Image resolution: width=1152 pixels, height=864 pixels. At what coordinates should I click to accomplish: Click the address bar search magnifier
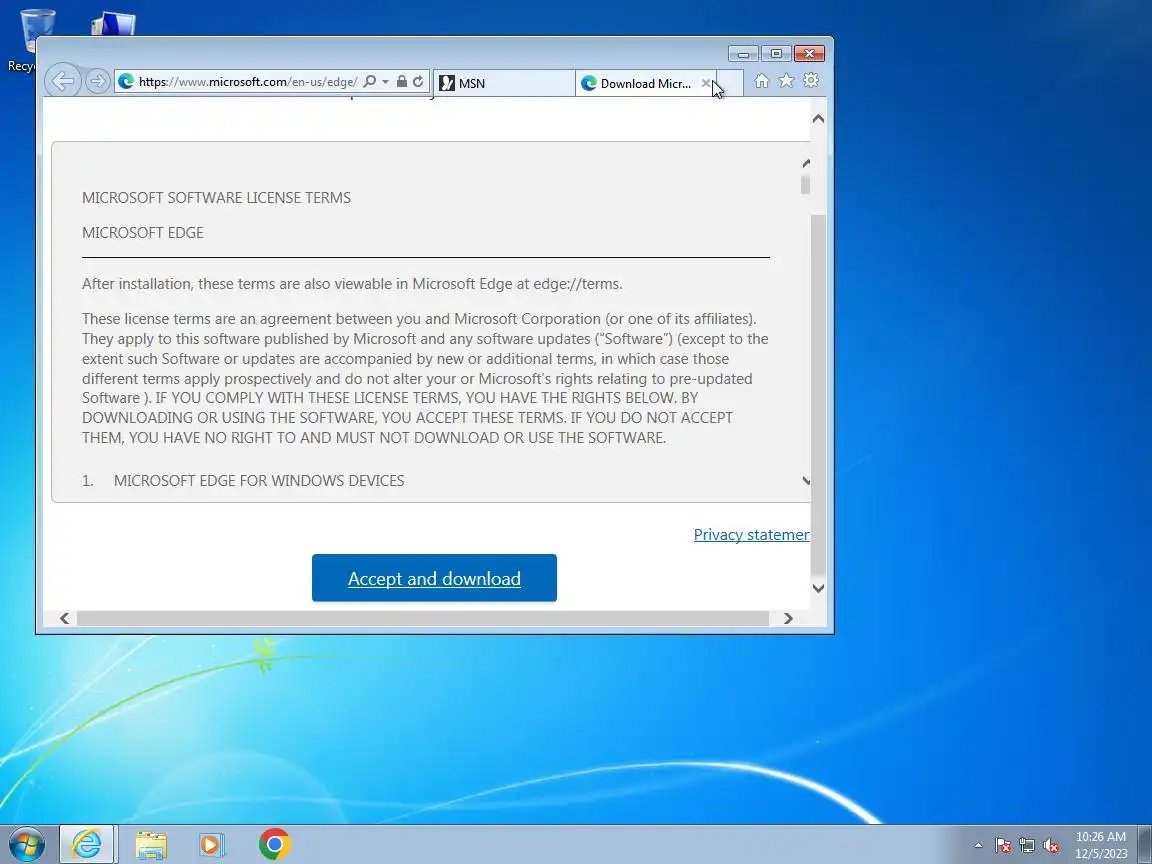pos(370,81)
